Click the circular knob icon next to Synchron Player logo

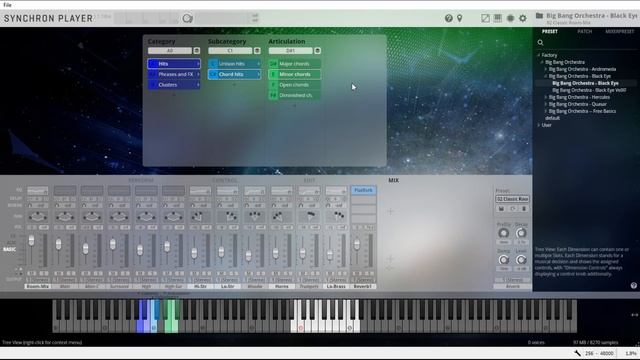187,18
